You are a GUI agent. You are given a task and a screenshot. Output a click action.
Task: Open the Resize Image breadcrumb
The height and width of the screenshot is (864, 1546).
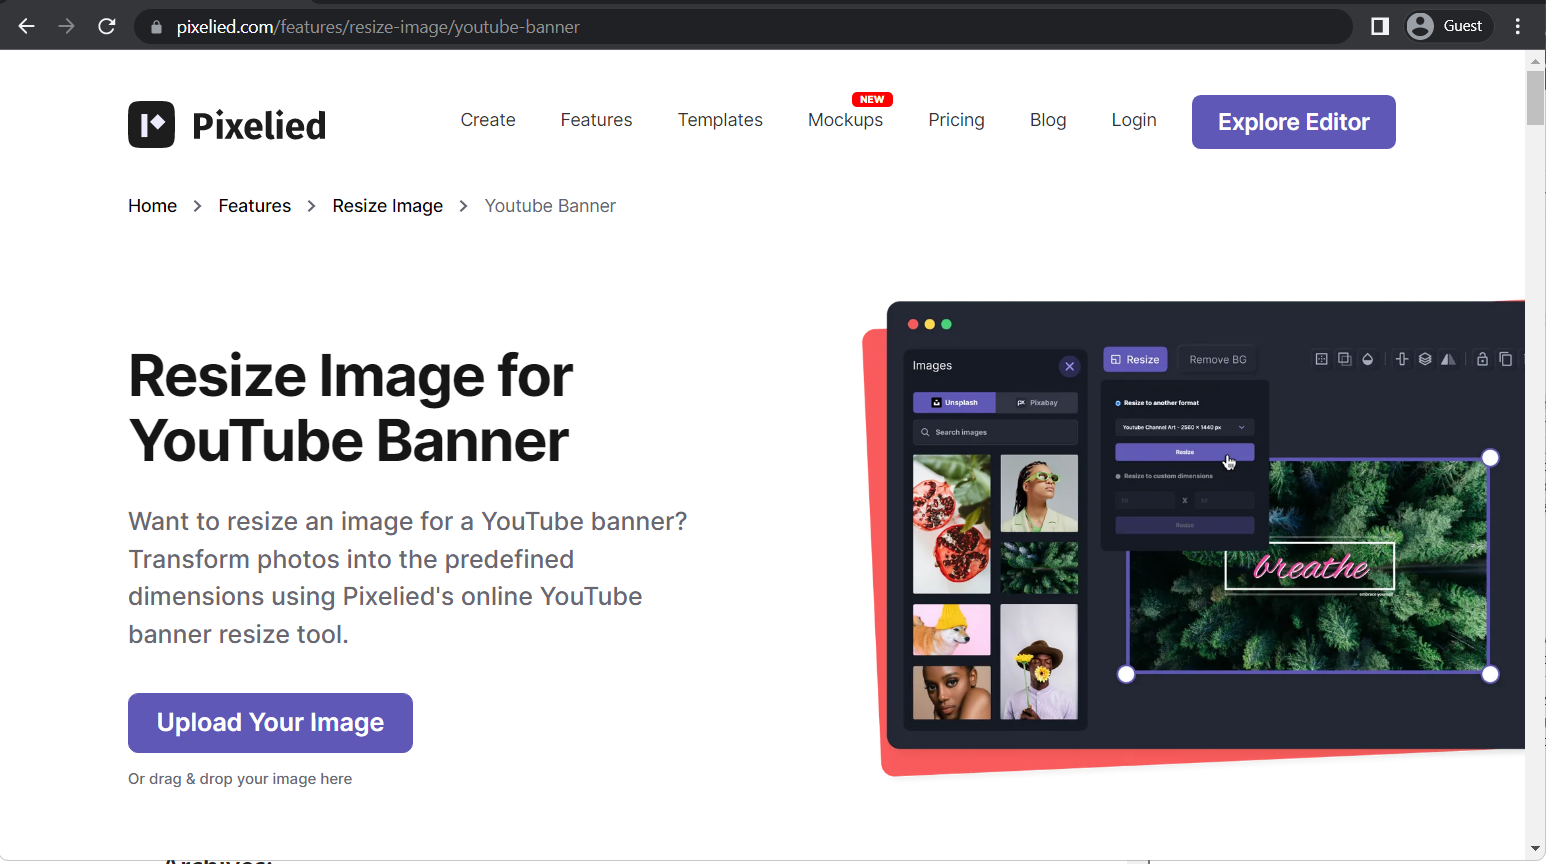pyautogui.click(x=388, y=206)
